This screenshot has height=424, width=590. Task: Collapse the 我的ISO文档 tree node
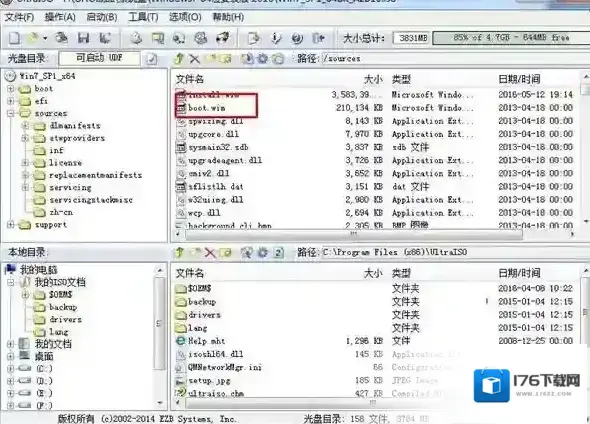click(11, 282)
